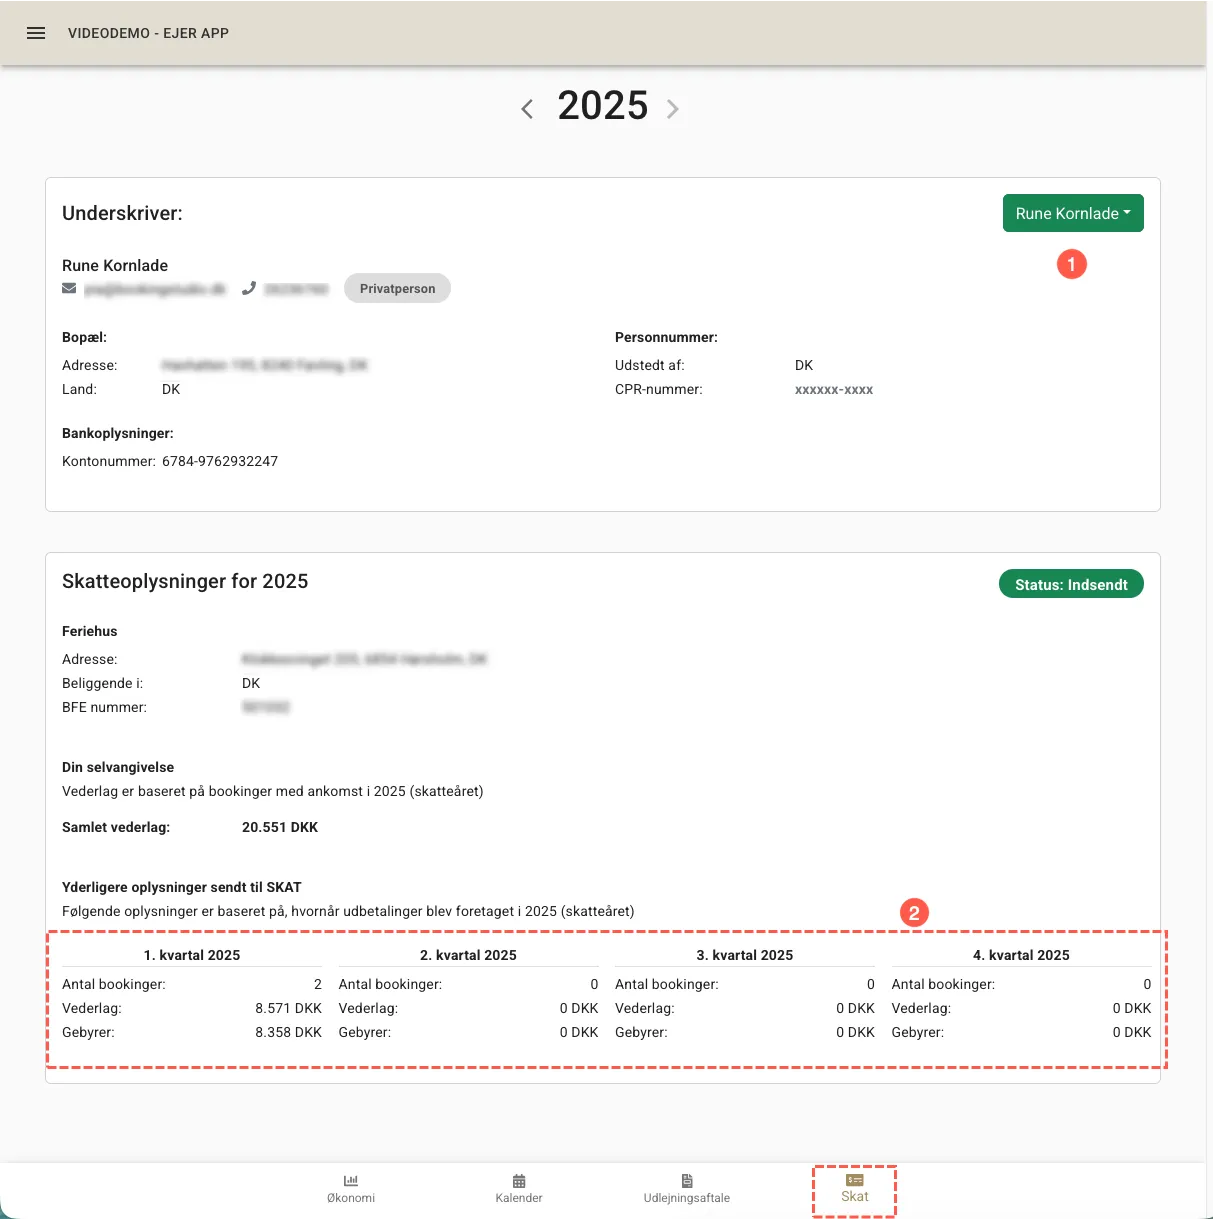The width and height of the screenshot is (1213, 1219).
Task: Go to previous year arrow
Action: pyautogui.click(x=527, y=109)
